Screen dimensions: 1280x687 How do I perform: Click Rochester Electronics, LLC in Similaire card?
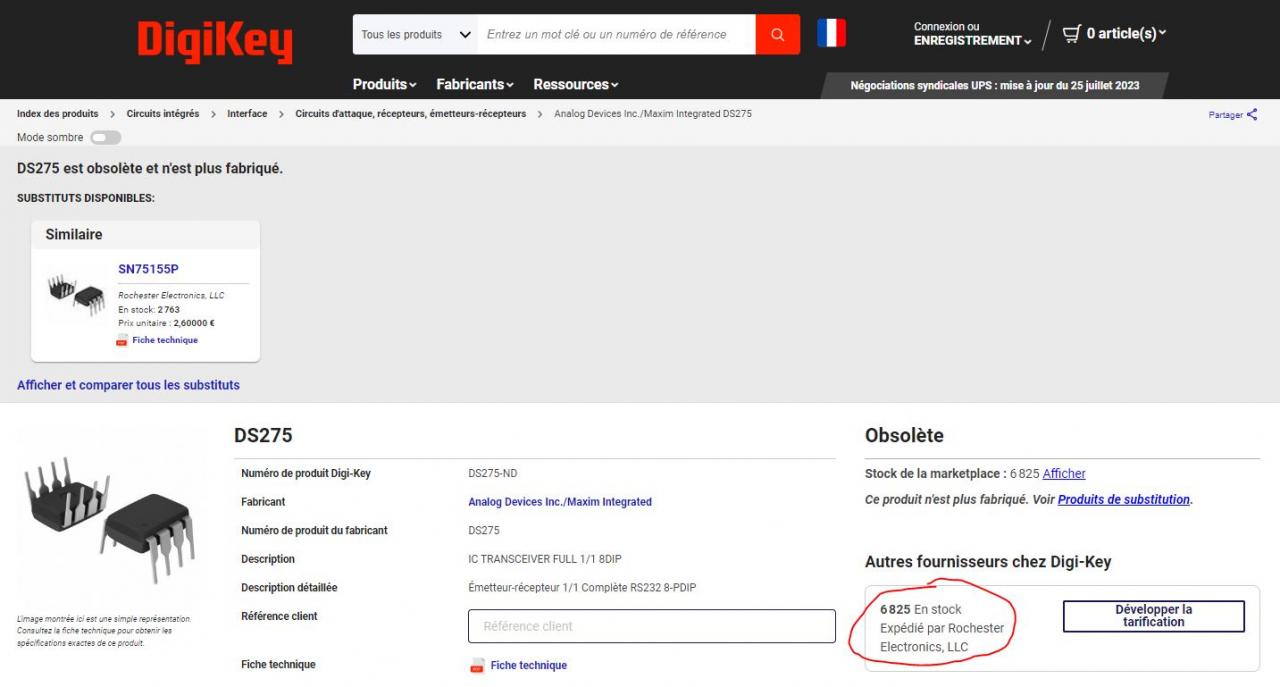pyautogui.click(x=171, y=296)
